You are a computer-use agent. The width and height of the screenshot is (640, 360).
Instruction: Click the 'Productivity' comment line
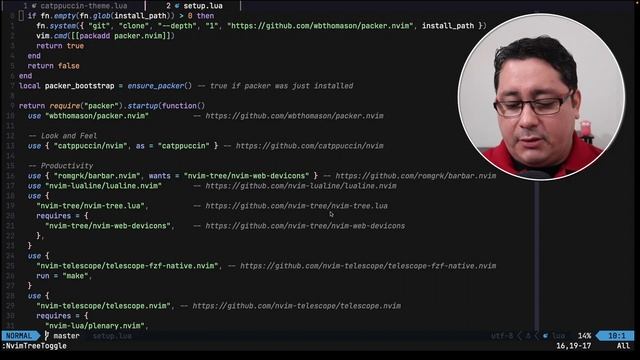pos(60,166)
